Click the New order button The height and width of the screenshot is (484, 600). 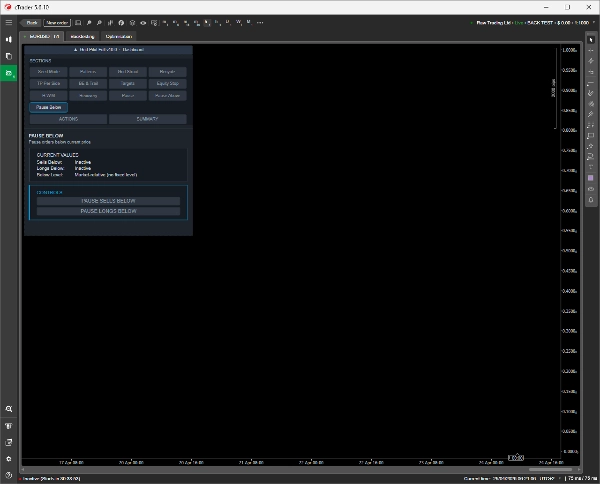point(57,21)
